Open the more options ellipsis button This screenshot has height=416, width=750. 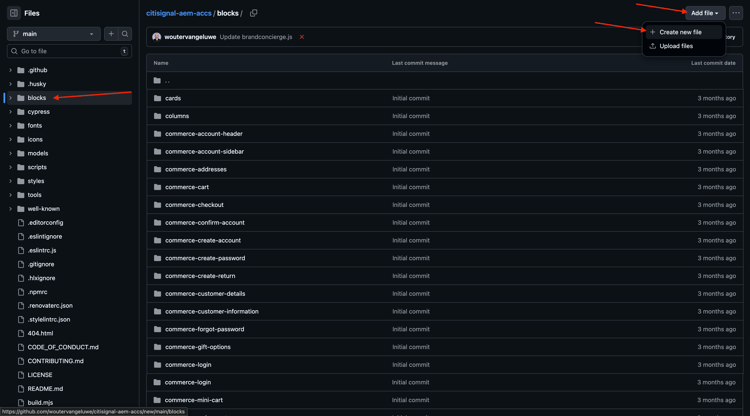click(736, 13)
